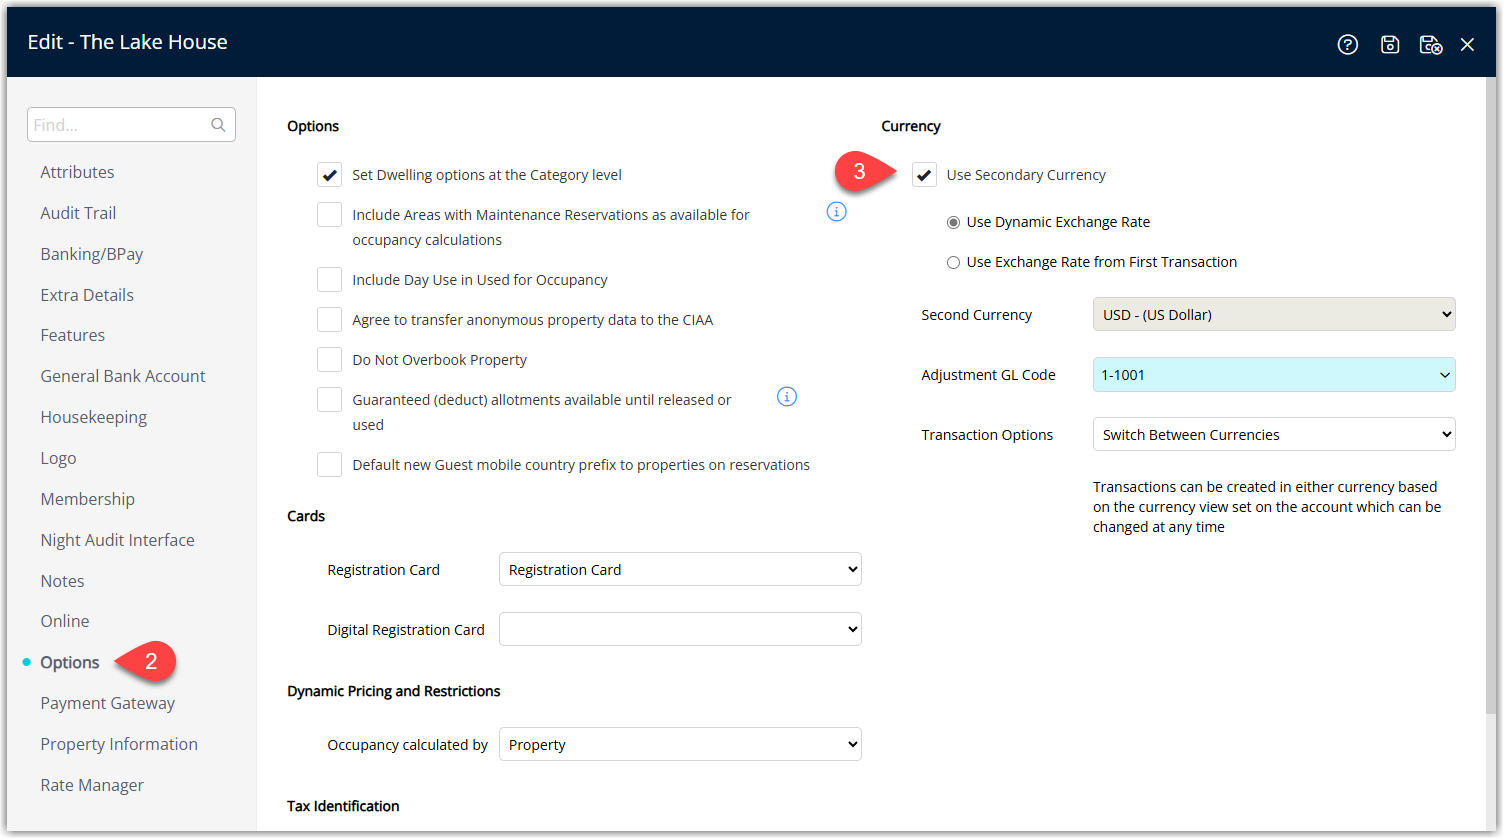Open Second Currency dropdown

tap(1274, 314)
